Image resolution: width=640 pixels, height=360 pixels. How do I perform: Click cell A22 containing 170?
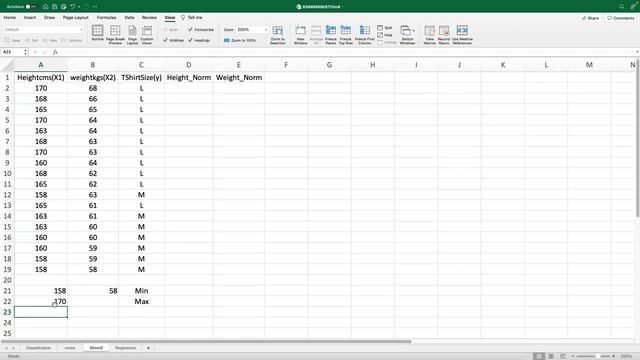click(x=41, y=301)
